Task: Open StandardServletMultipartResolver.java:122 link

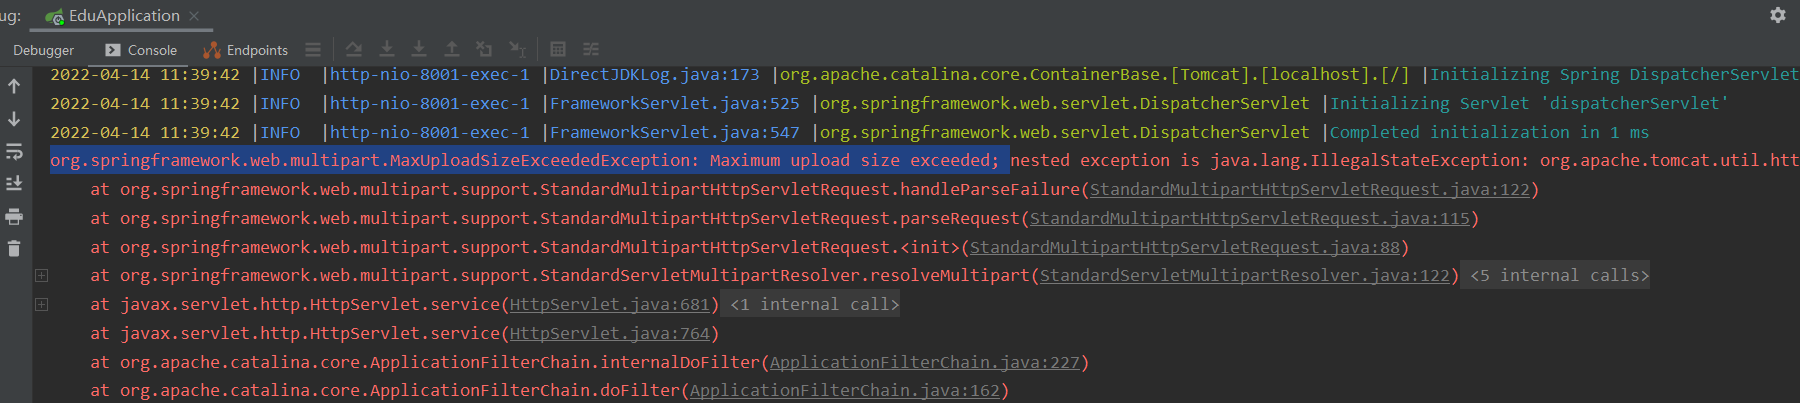Action: click(x=1245, y=275)
